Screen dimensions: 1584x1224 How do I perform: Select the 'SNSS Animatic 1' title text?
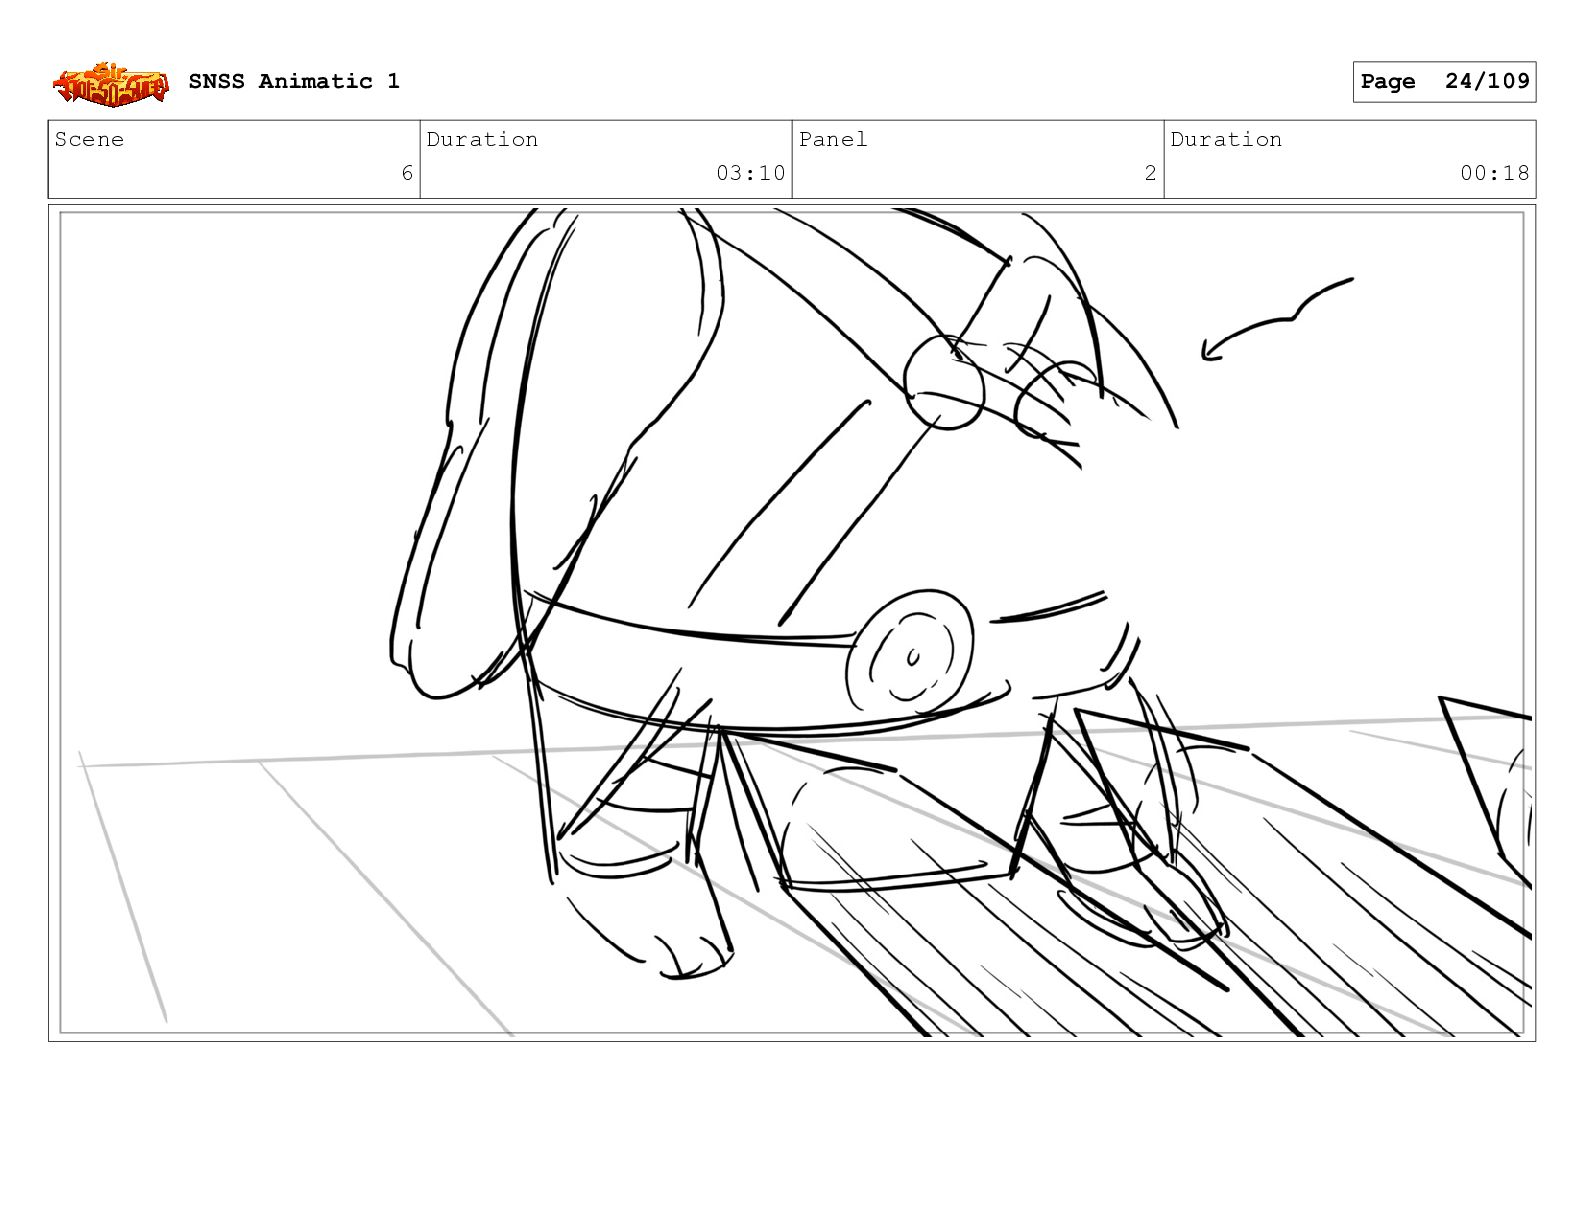[x=294, y=81]
